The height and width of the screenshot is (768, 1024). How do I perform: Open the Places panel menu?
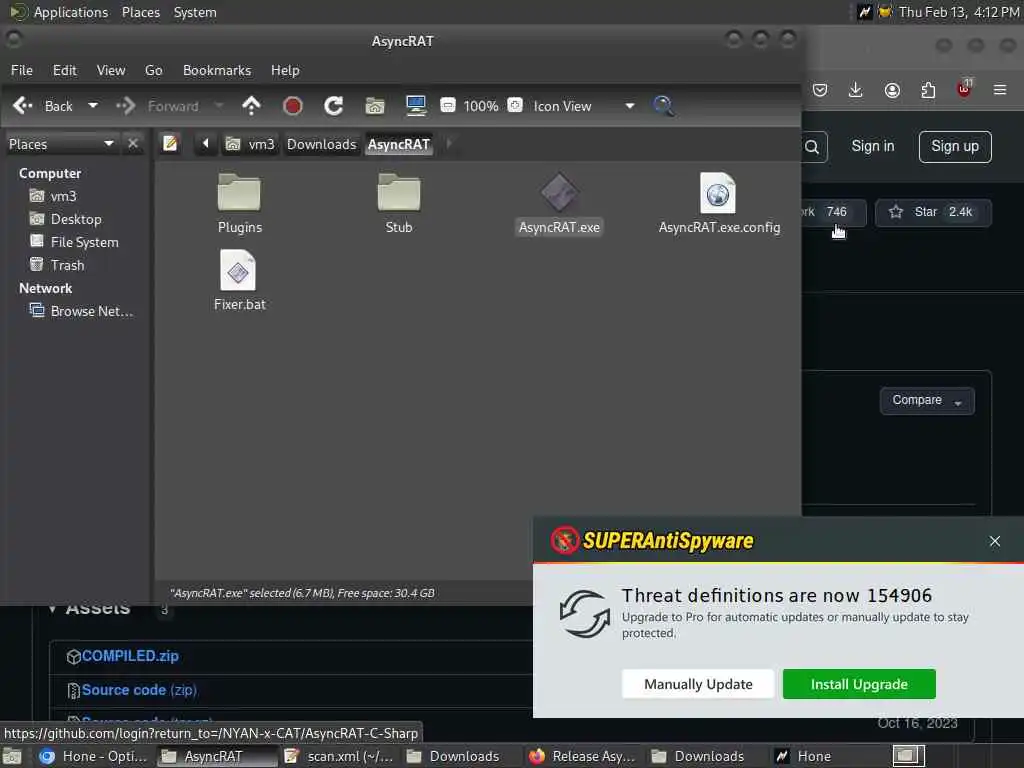pos(140,12)
